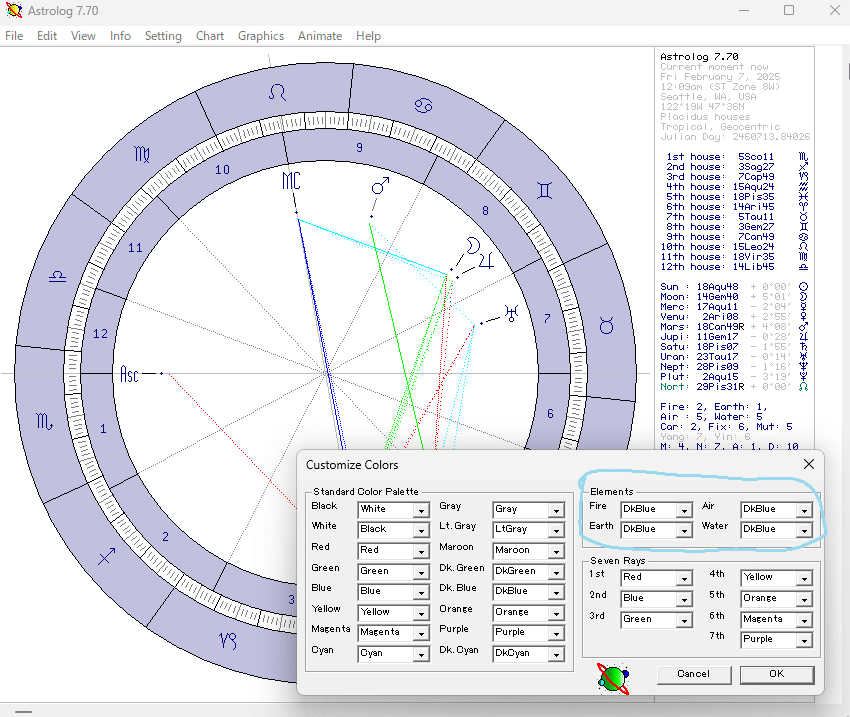This screenshot has height=717, width=850.
Task: Expand the Air element color dropdown
Action: point(804,511)
